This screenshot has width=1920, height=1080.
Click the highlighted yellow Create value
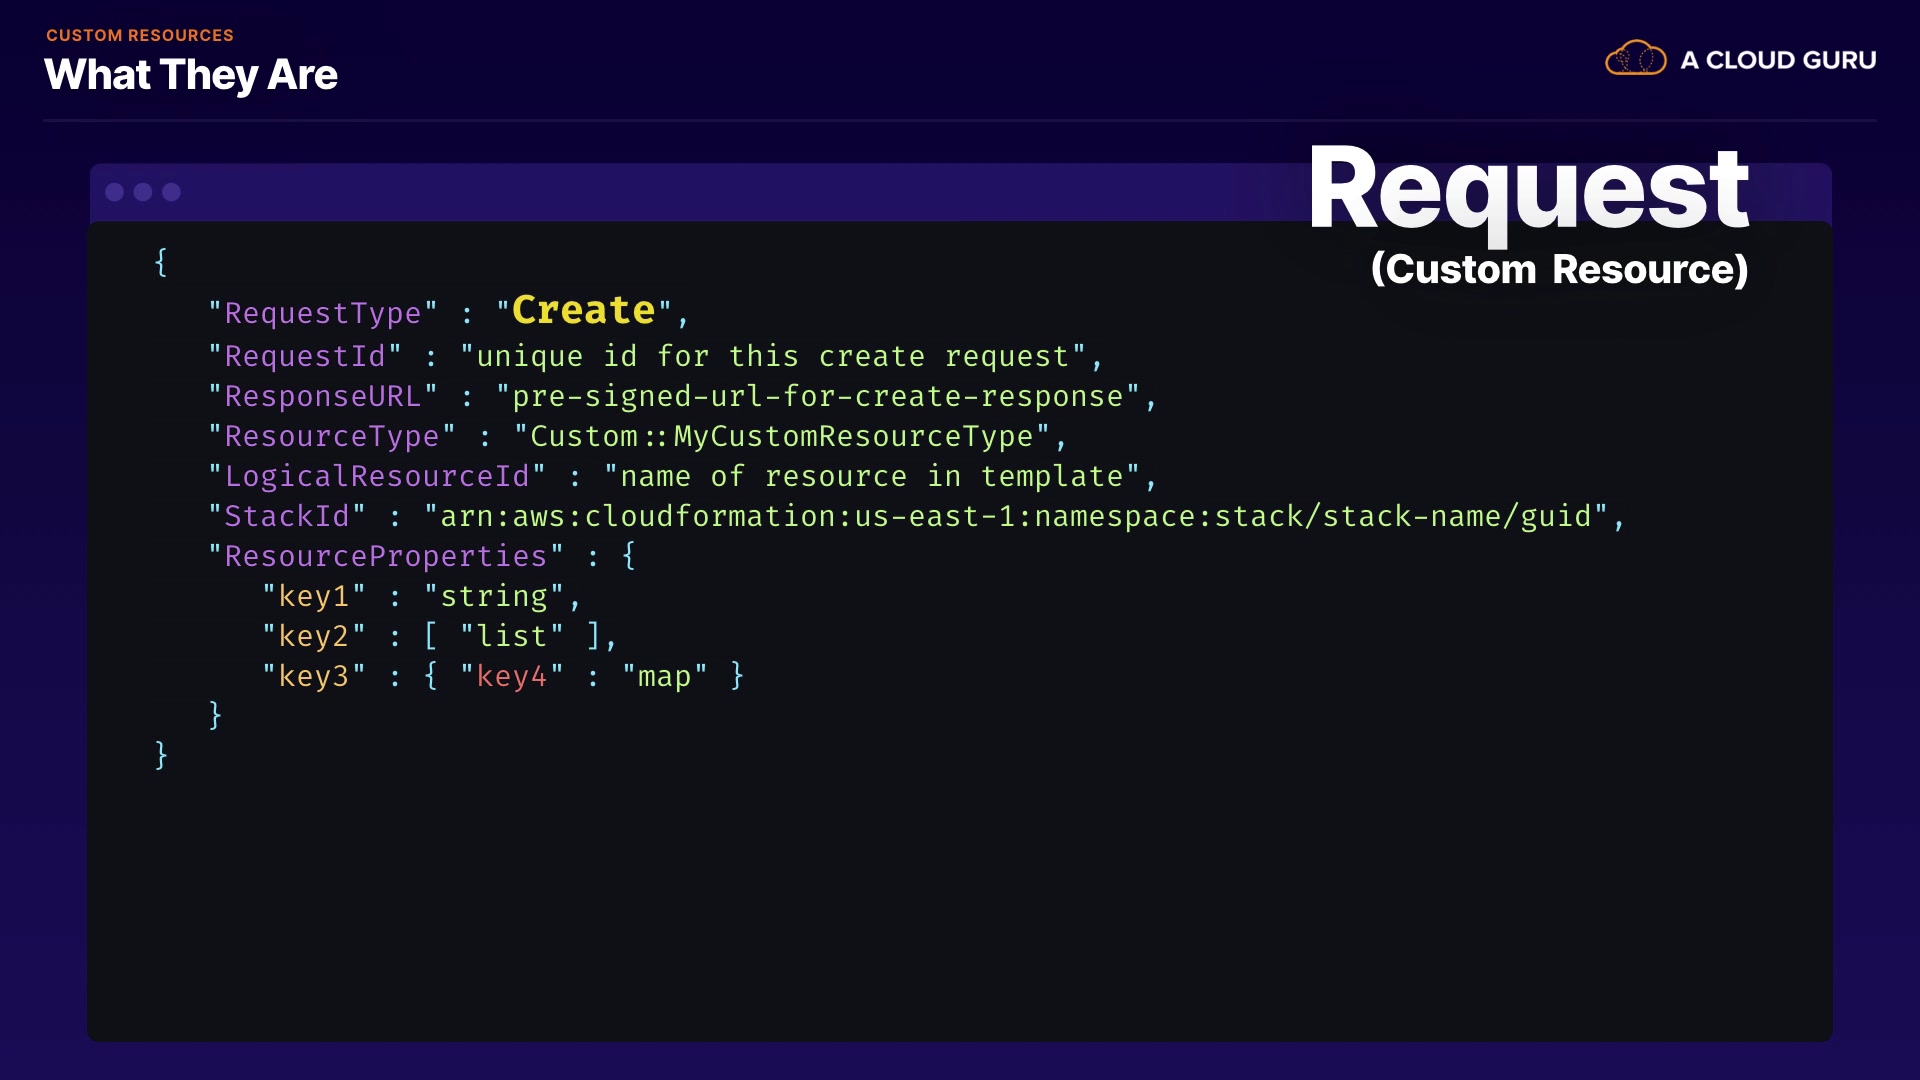583,311
